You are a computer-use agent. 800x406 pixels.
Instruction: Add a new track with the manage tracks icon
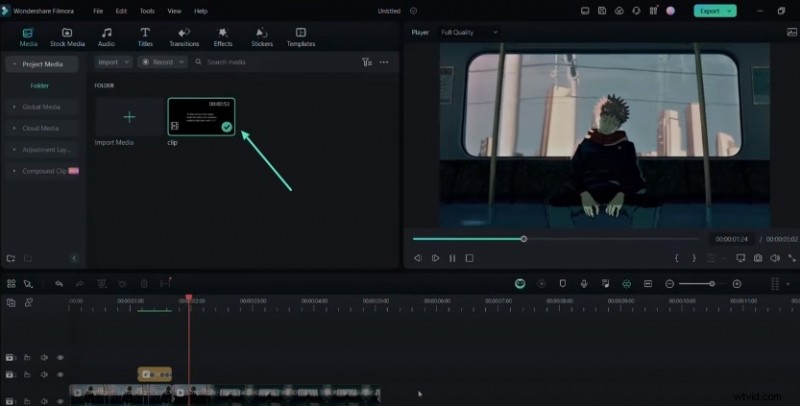(11, 302)
